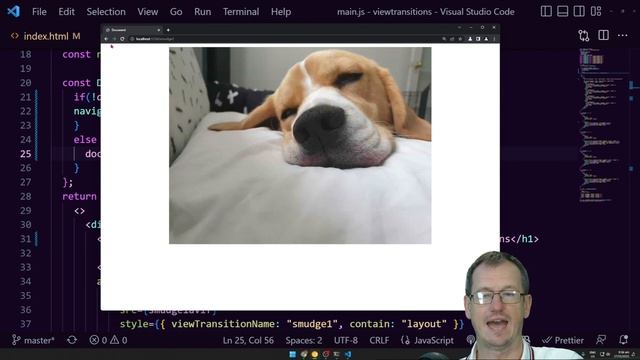This screenshot has height=360, width=640.
Task: Click the fragment tag on line 29
Action: click(x=79, y=211)
